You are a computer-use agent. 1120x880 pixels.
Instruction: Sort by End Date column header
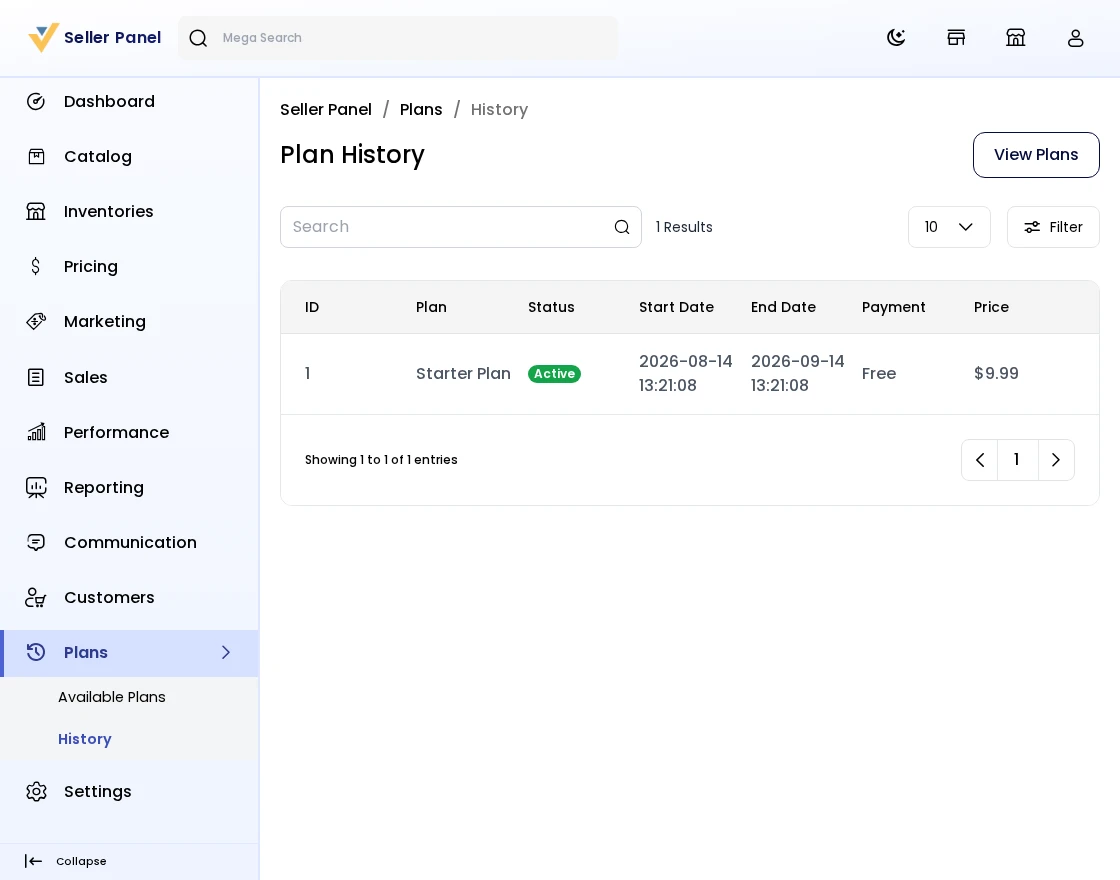783,307
